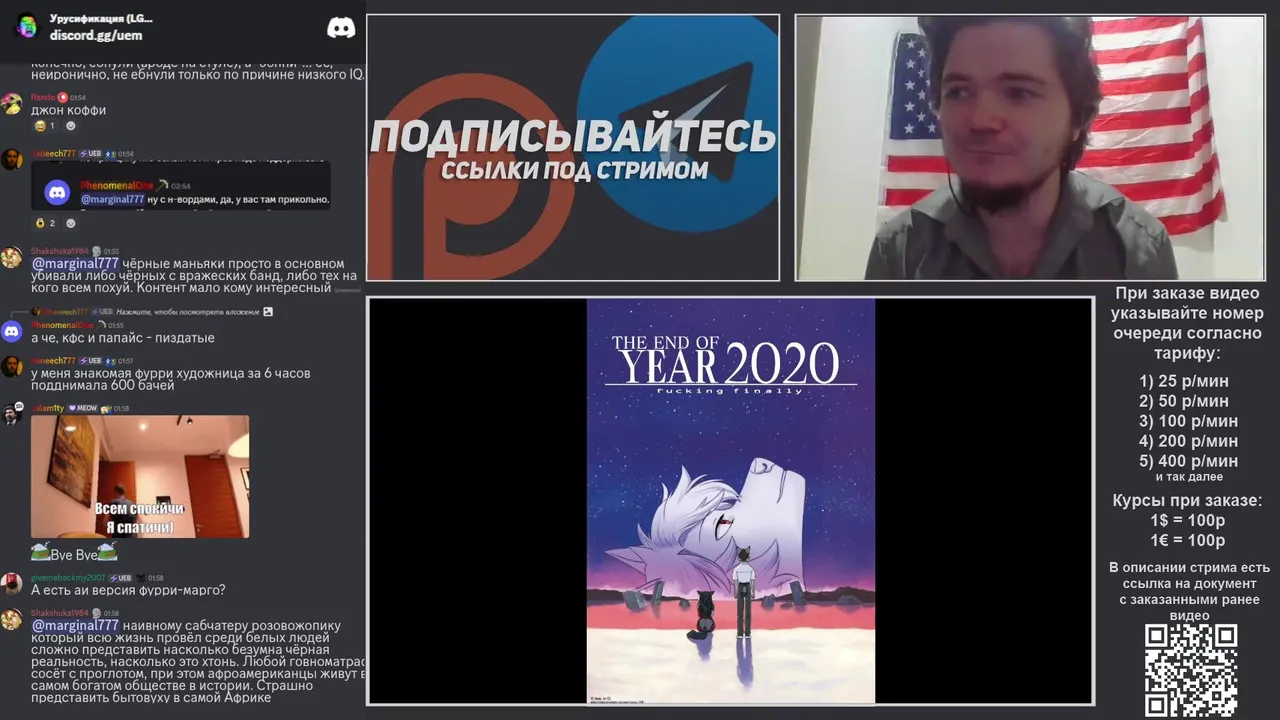This screenshot has width=1280, height=720.
Task: Click the first sleeping frog emoji before "Bye Bye"
Action: (x=40, y=552)
